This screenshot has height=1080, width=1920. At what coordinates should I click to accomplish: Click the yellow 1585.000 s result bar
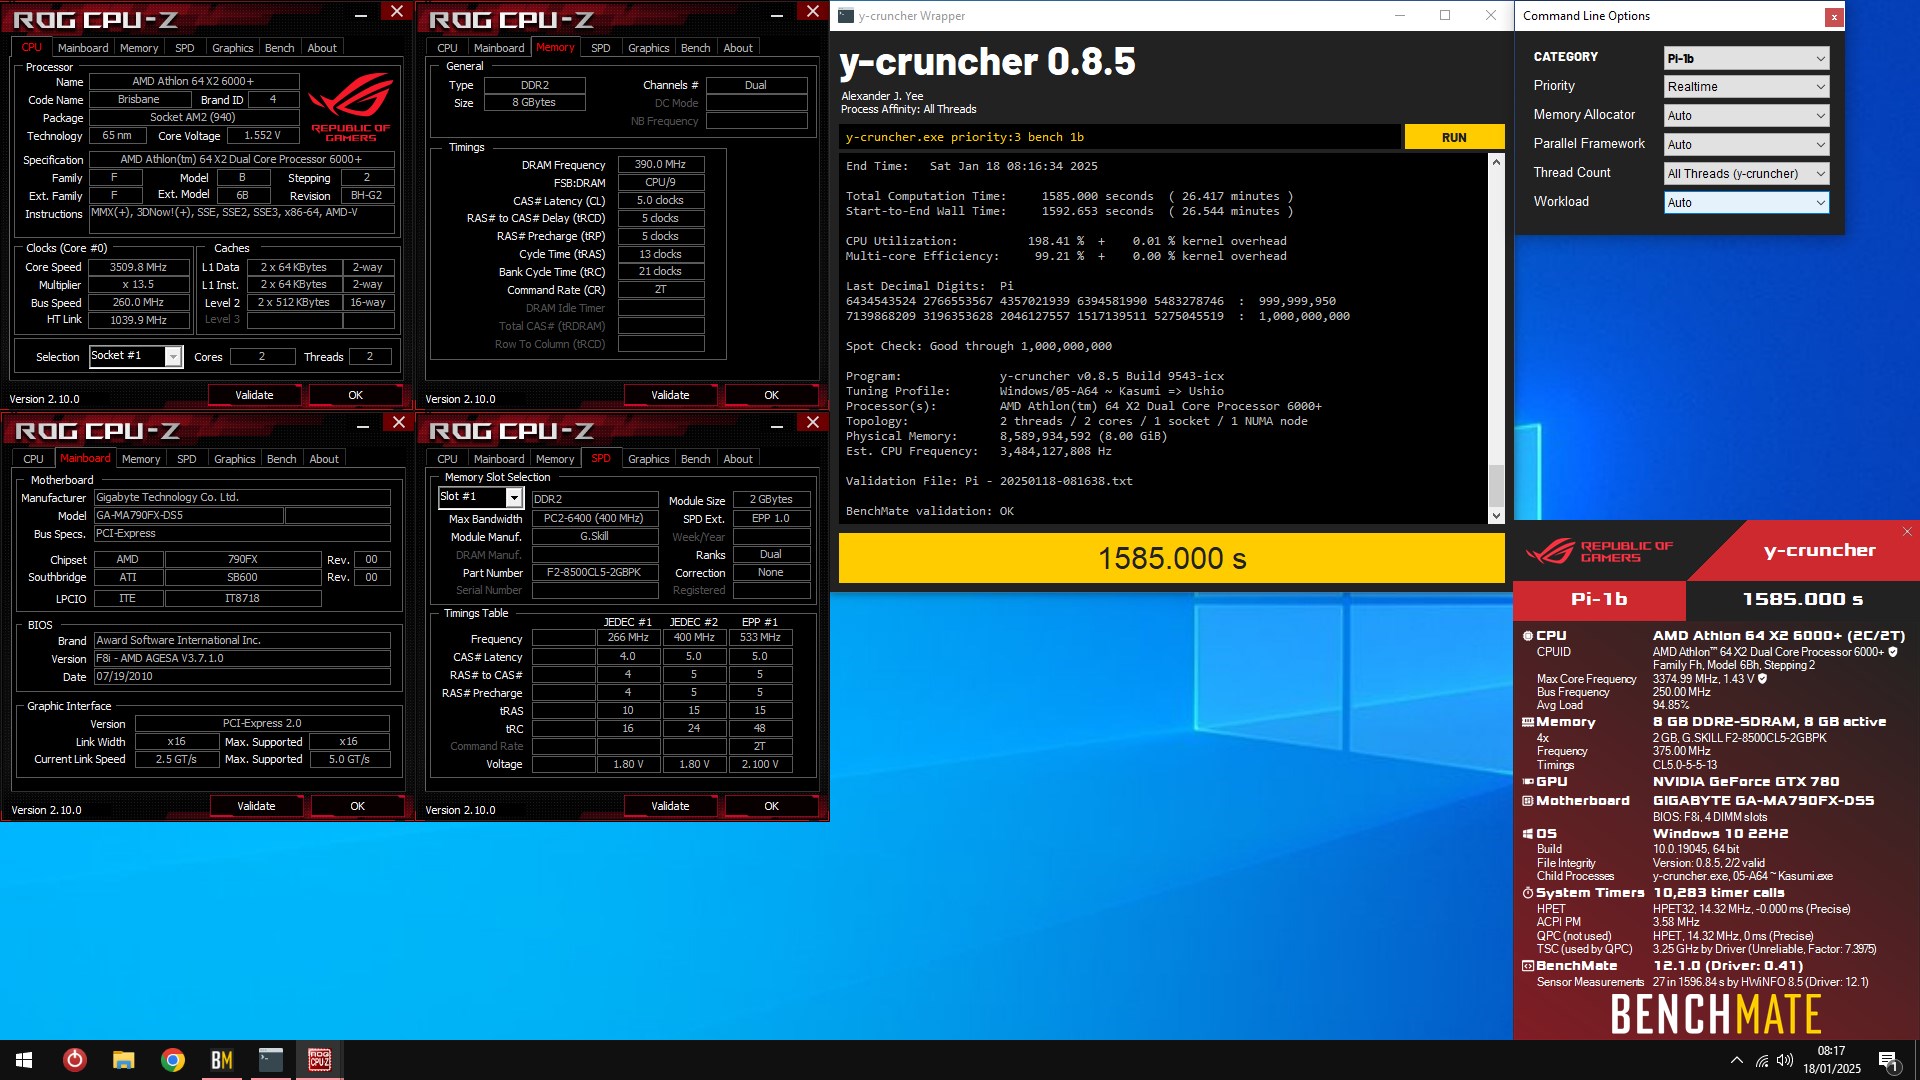pos(1171,558)
